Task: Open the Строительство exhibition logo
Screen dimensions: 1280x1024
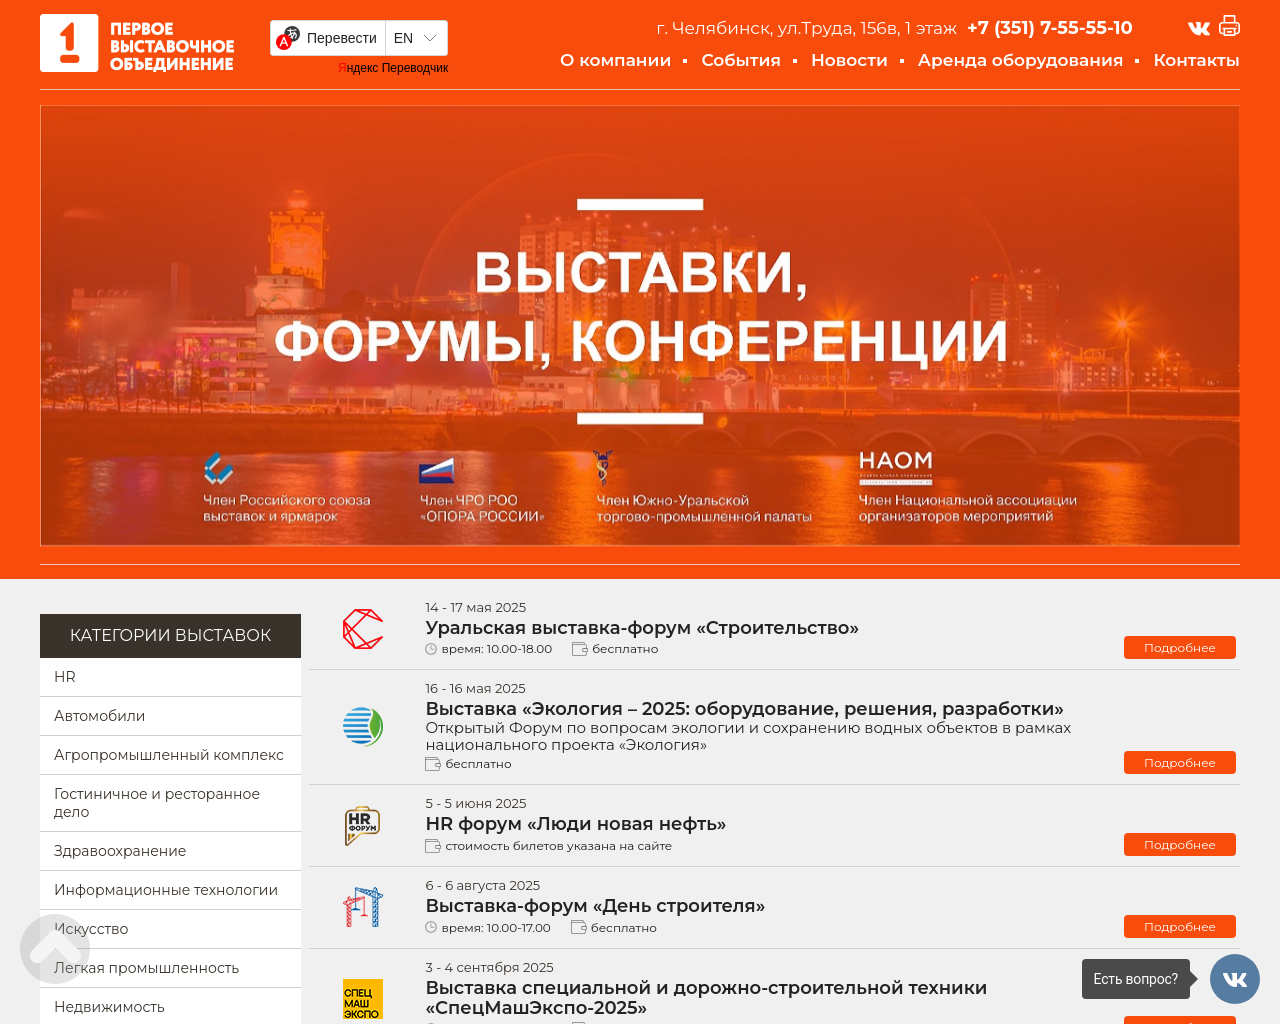Action: pyautogui.click(x=363, y=629)
